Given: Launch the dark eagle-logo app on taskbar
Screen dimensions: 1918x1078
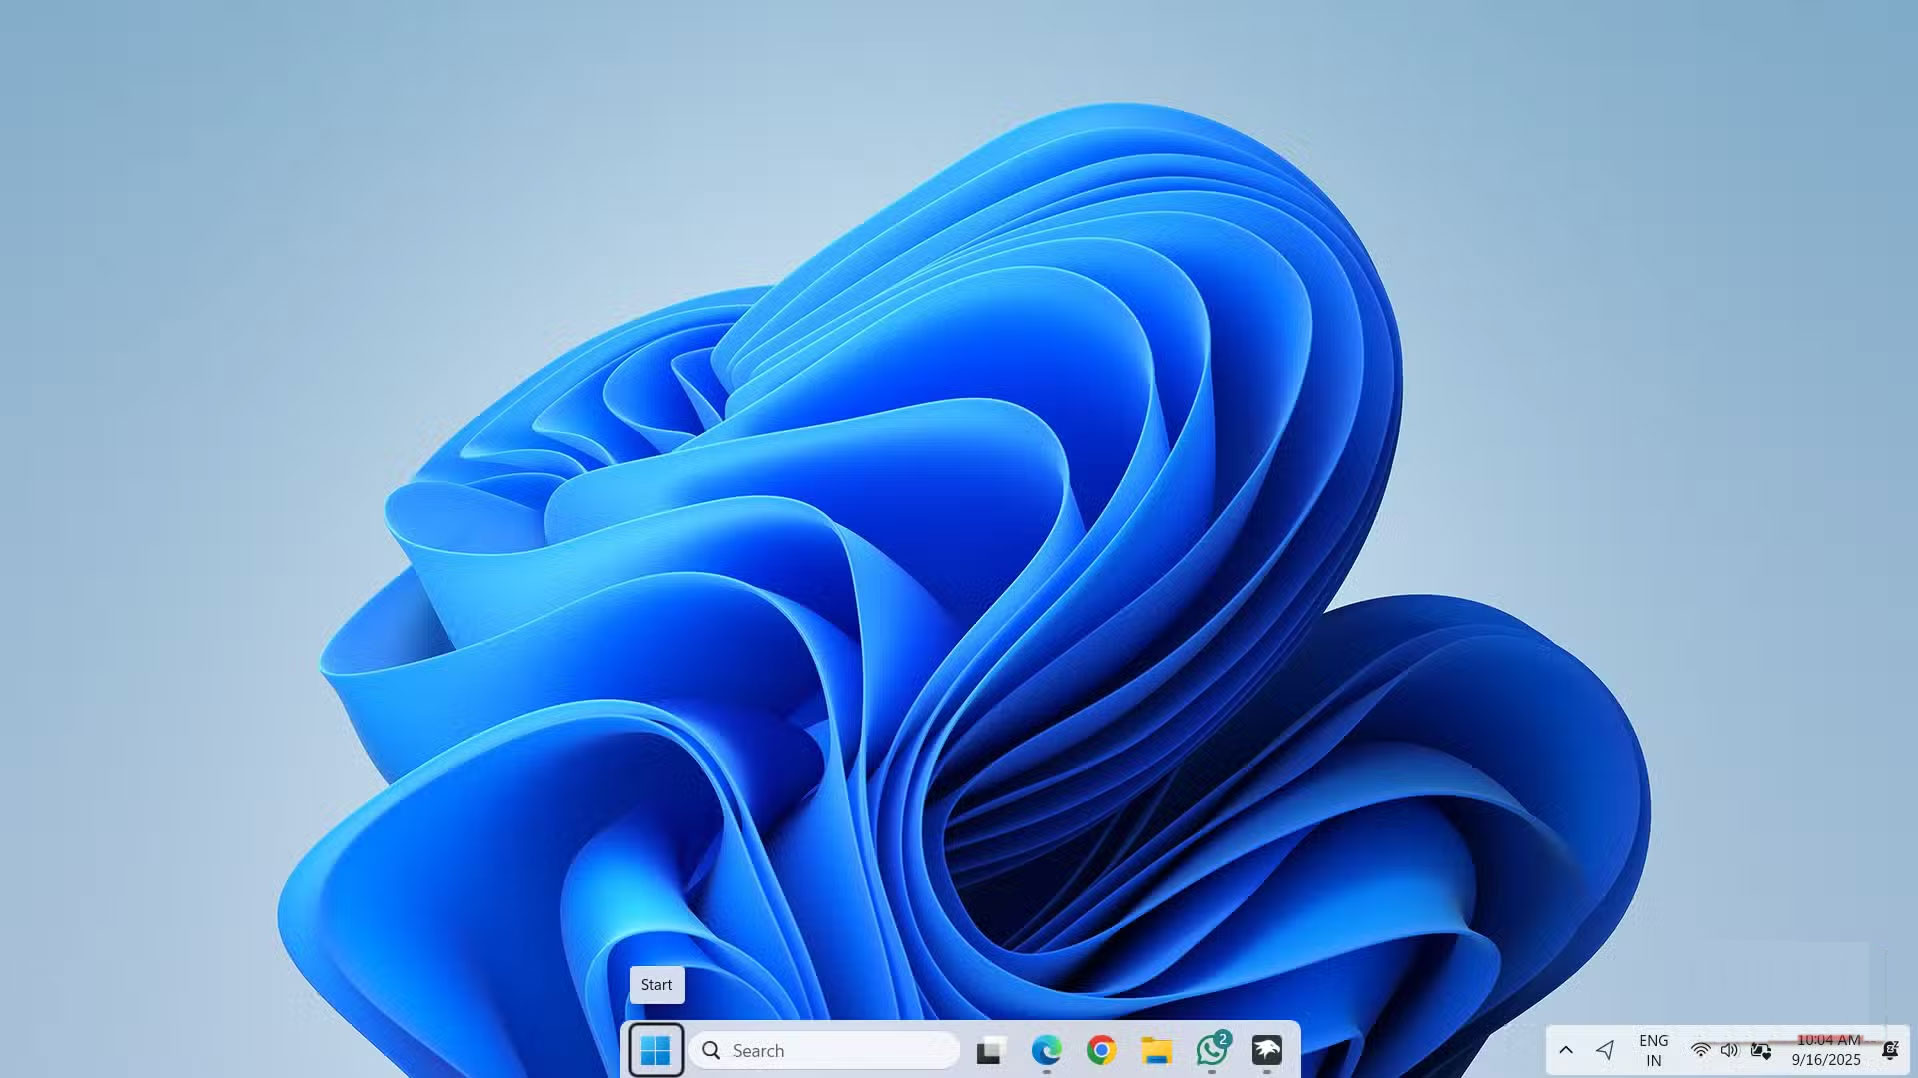Looking at the screenshot, I should point(1267,1050).
